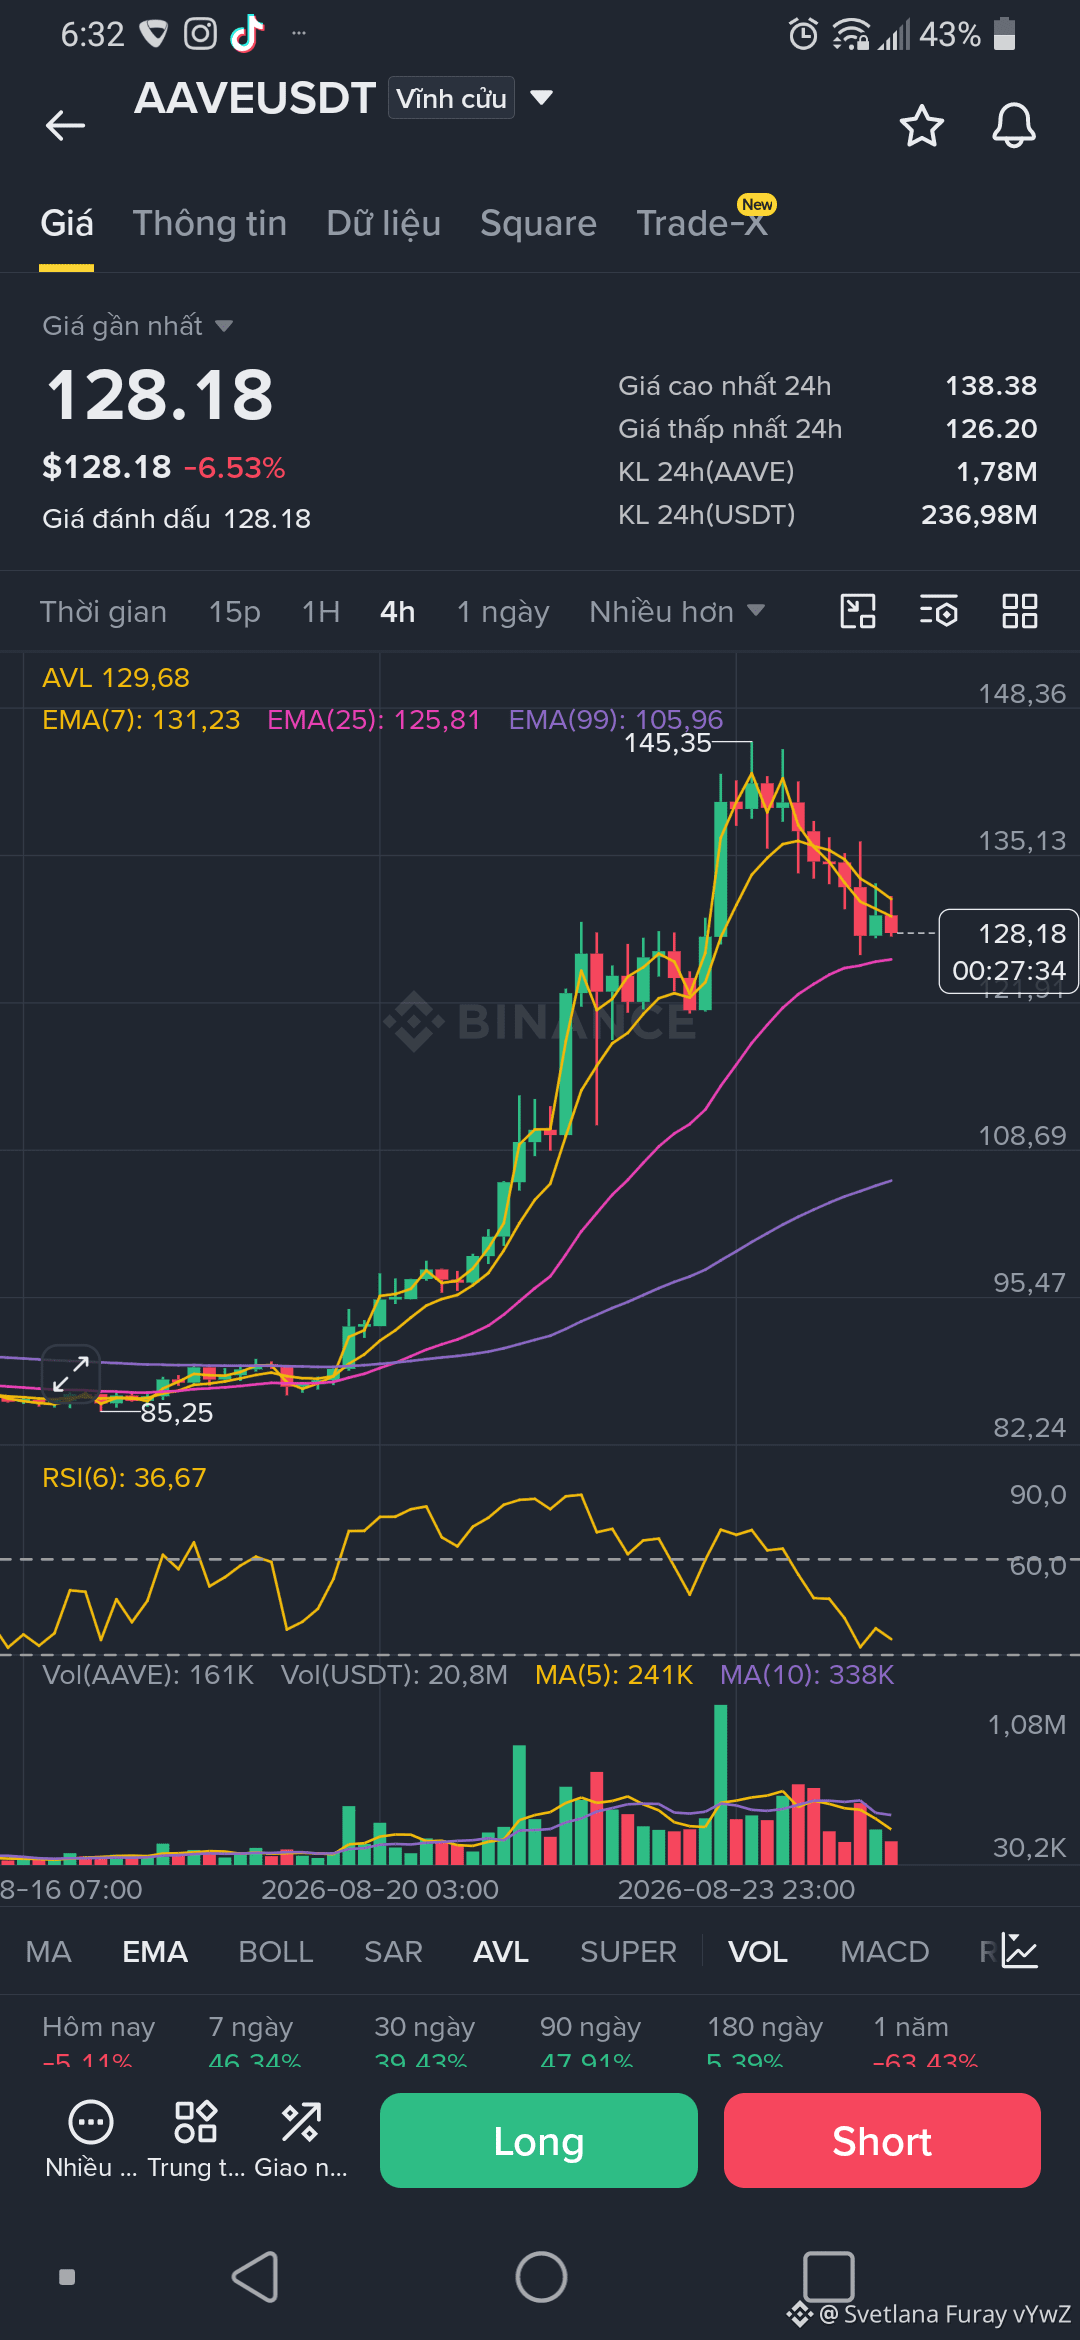Toggle AVL indicator
This screenshot has width=1080, height=2340.
pos(501,1951)
